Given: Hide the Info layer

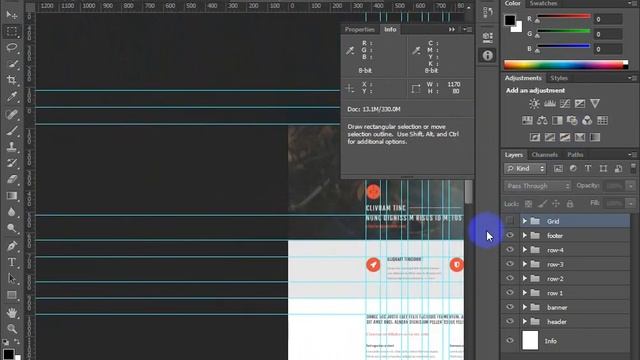Looking at the screenshot, I should point(510,340).
